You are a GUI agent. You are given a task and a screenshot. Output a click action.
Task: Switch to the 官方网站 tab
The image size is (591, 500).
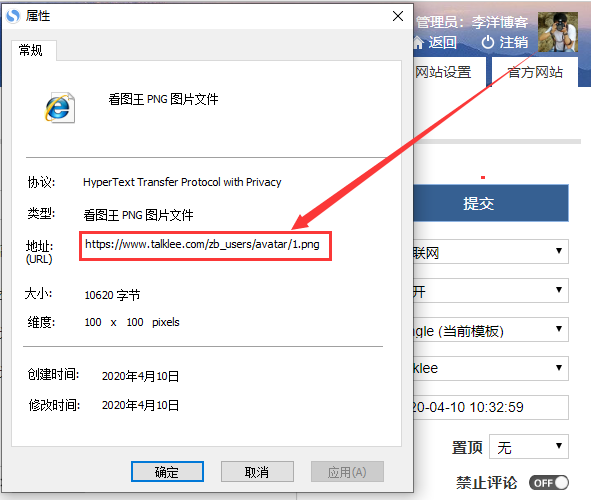[535, 72]
